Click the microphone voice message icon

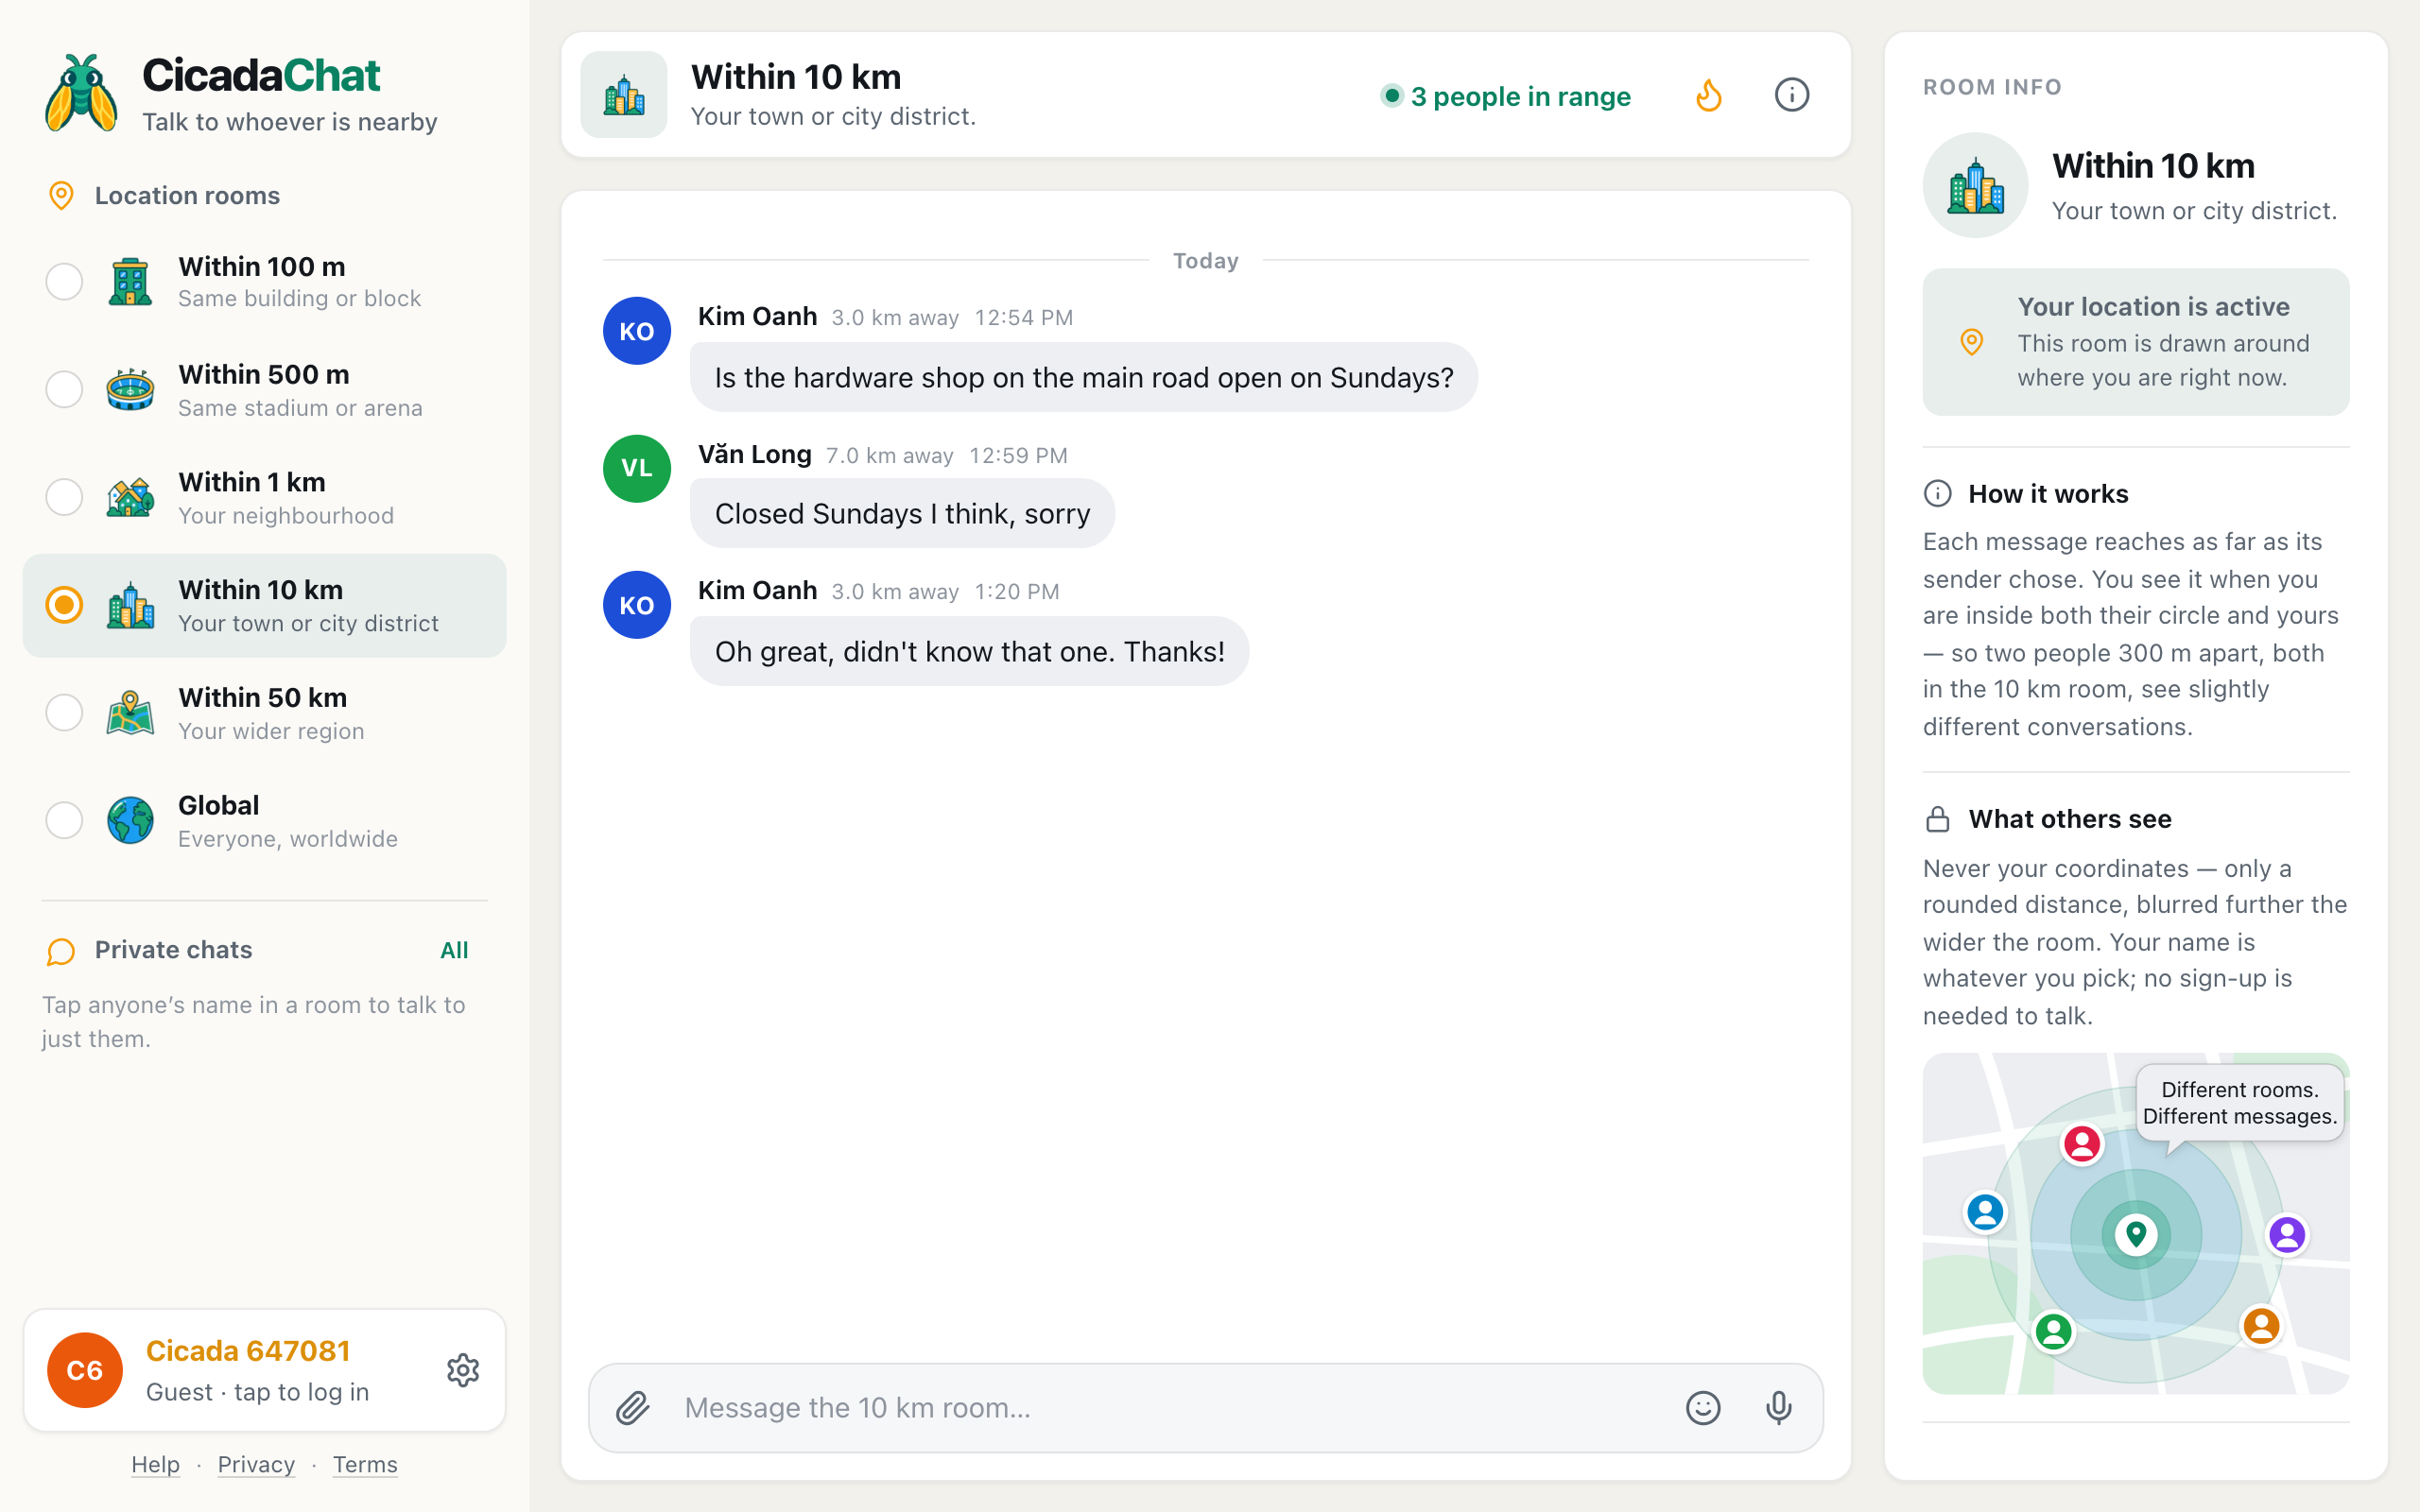click(1778, 1407)
